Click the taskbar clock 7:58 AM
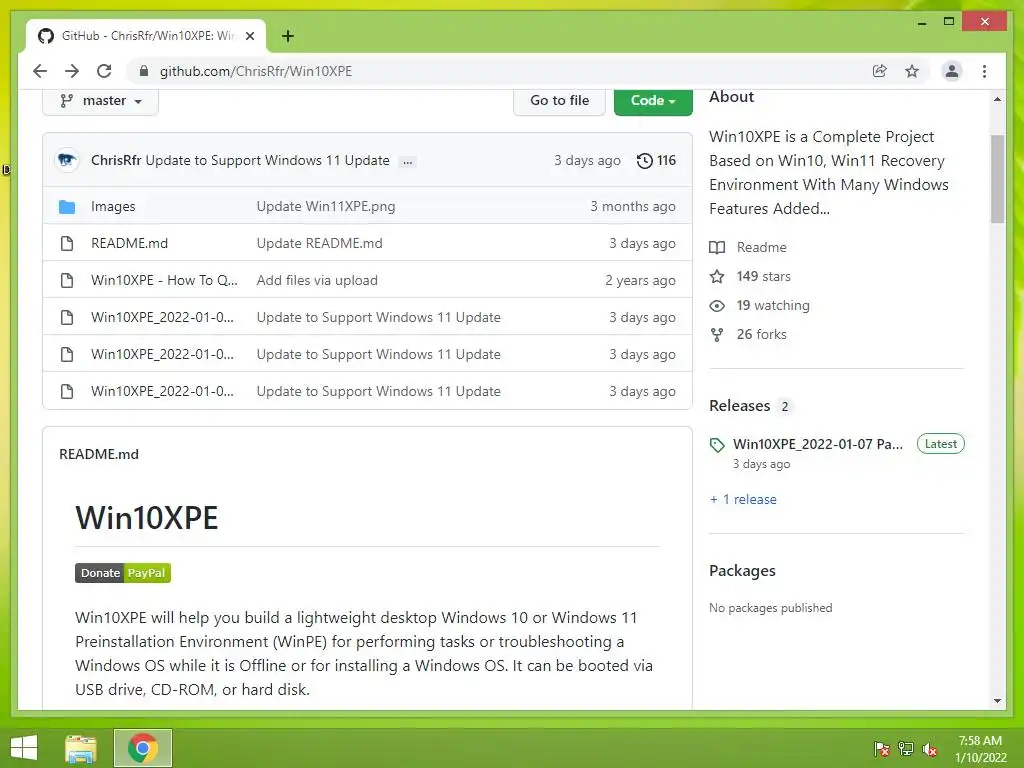This screenshot has width=1024, height=768. 980,741
